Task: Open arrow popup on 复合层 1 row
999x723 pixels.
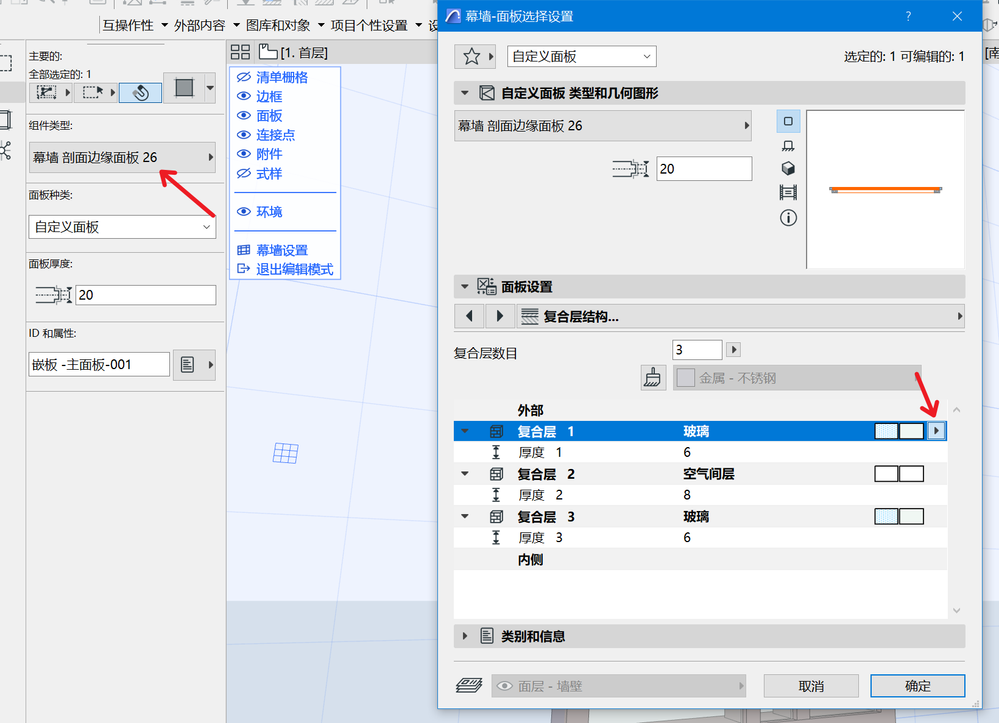Action: 936,431
